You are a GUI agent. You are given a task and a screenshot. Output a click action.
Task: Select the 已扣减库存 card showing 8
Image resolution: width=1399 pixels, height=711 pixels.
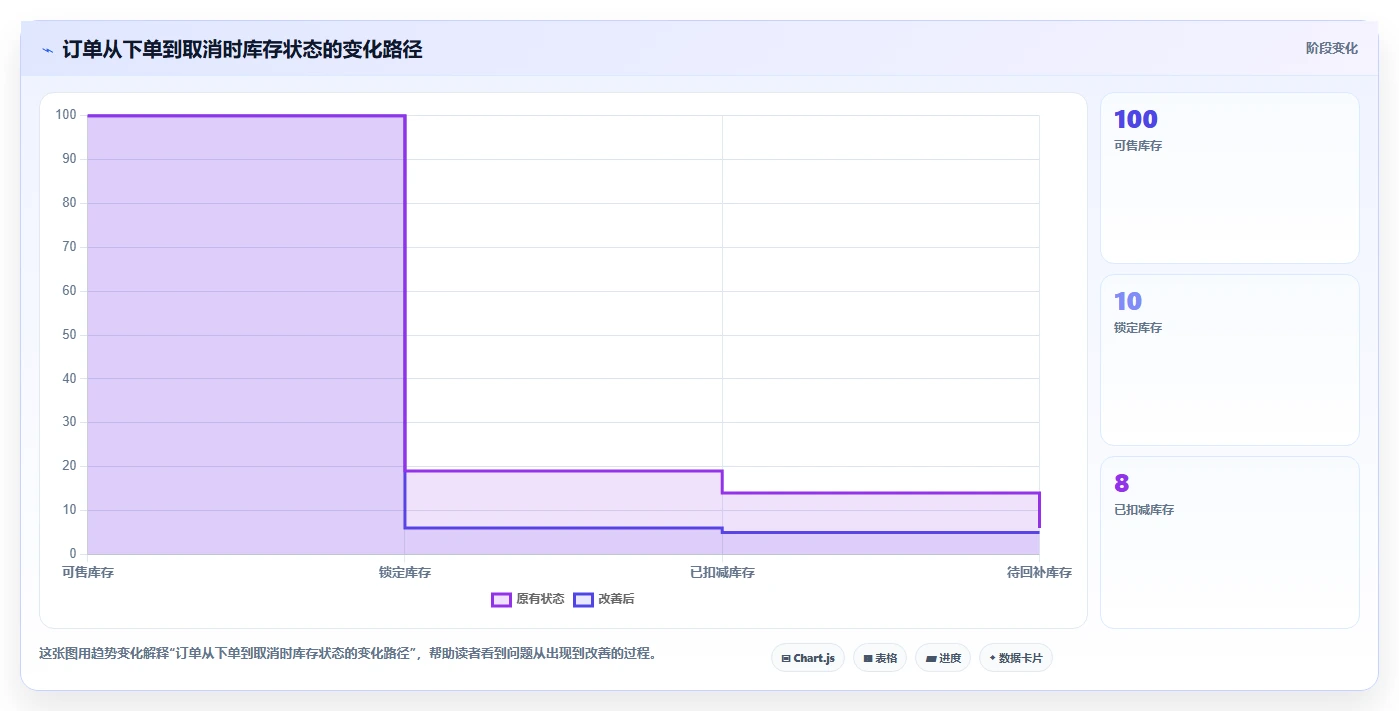[x=1230, y=542]
